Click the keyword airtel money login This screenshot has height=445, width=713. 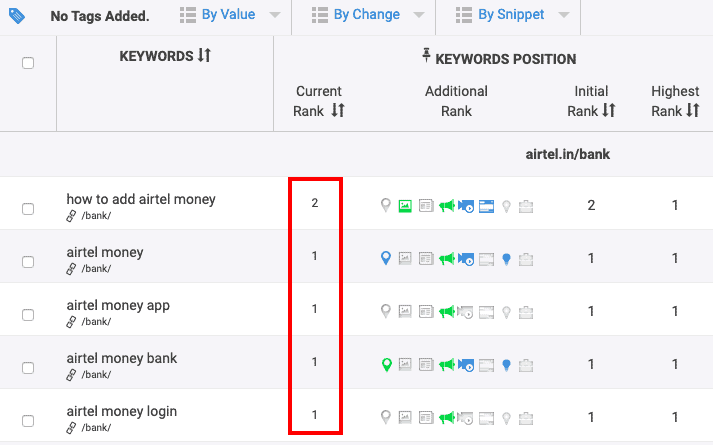(x=122, y=411)
